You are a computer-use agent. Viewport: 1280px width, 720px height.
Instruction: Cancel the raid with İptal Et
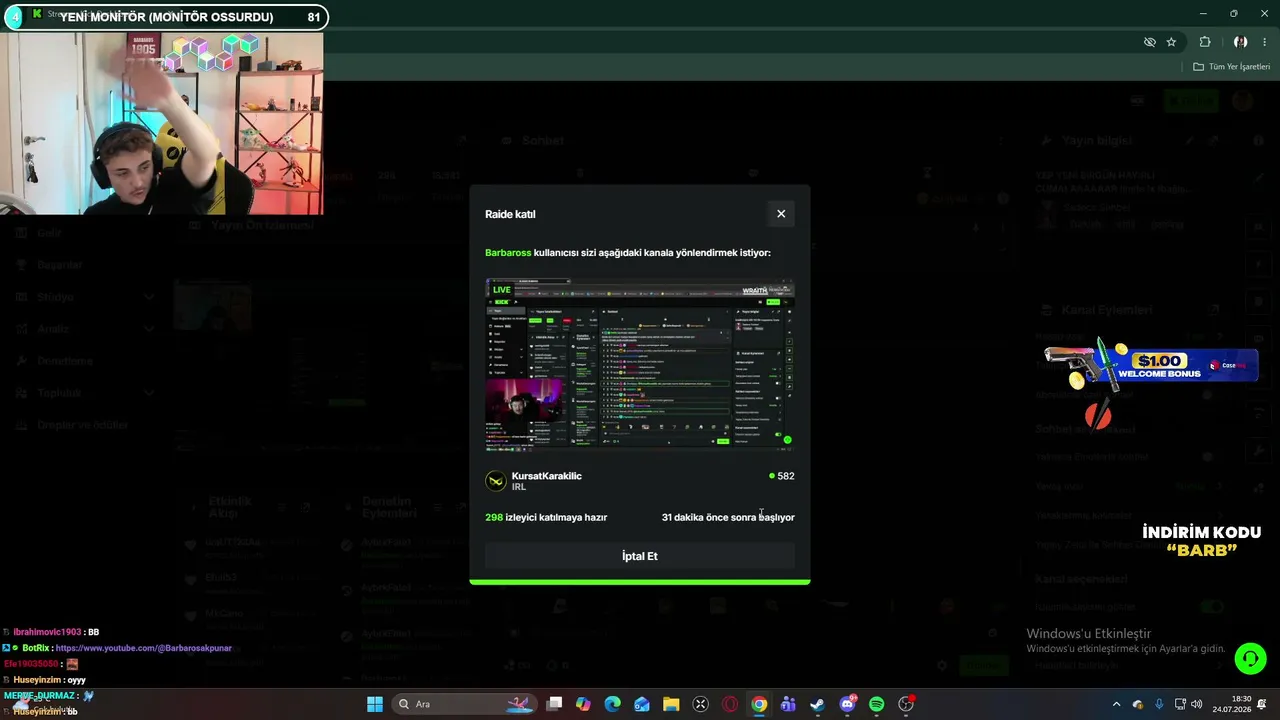pos(640,556)
